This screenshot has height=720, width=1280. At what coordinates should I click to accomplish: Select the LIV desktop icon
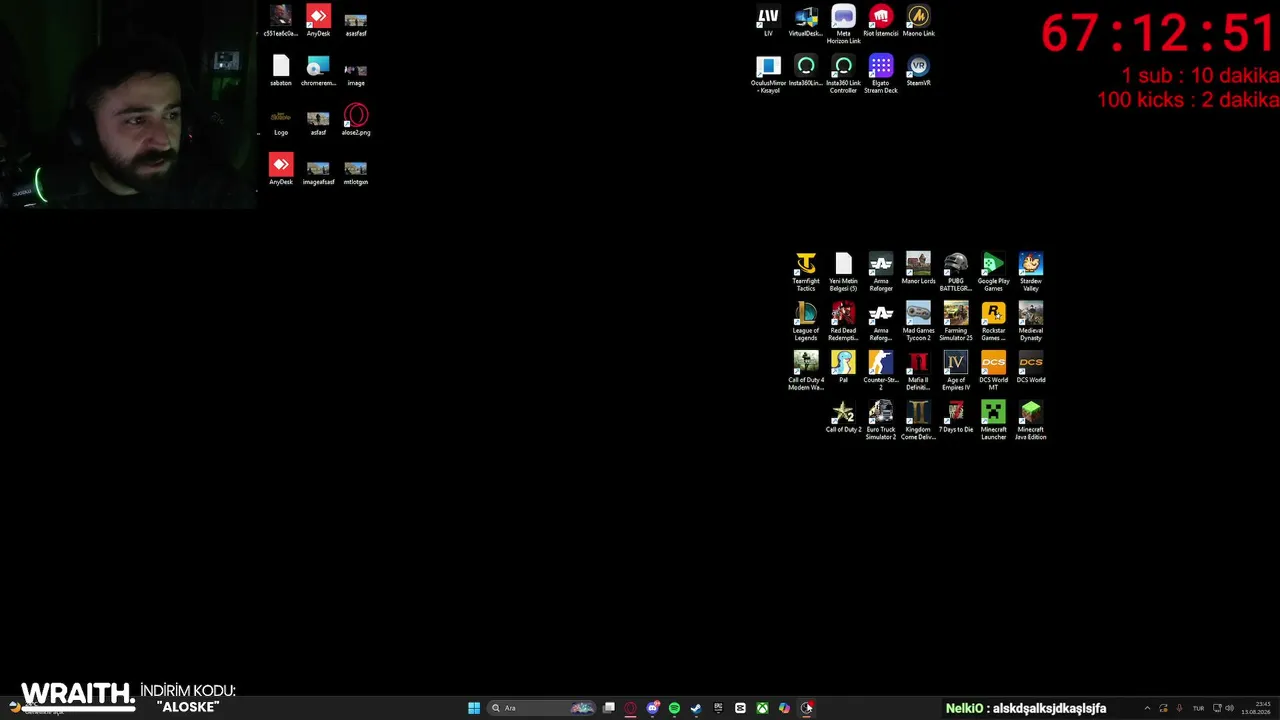coord(768,21)
